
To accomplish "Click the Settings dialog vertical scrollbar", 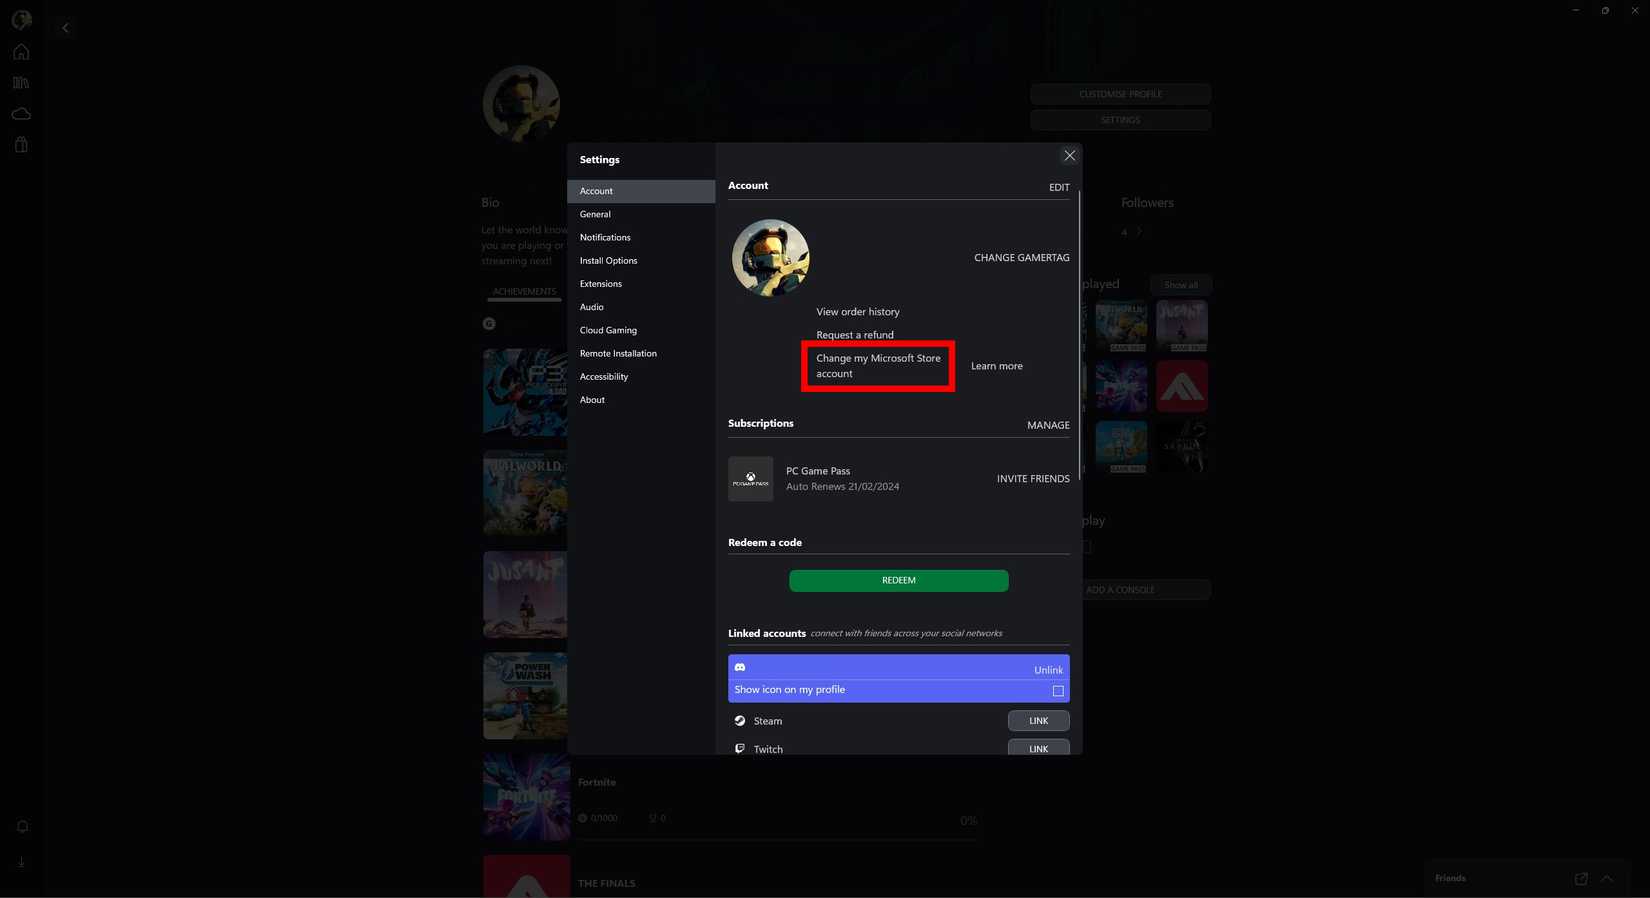I will point(1079,330).
